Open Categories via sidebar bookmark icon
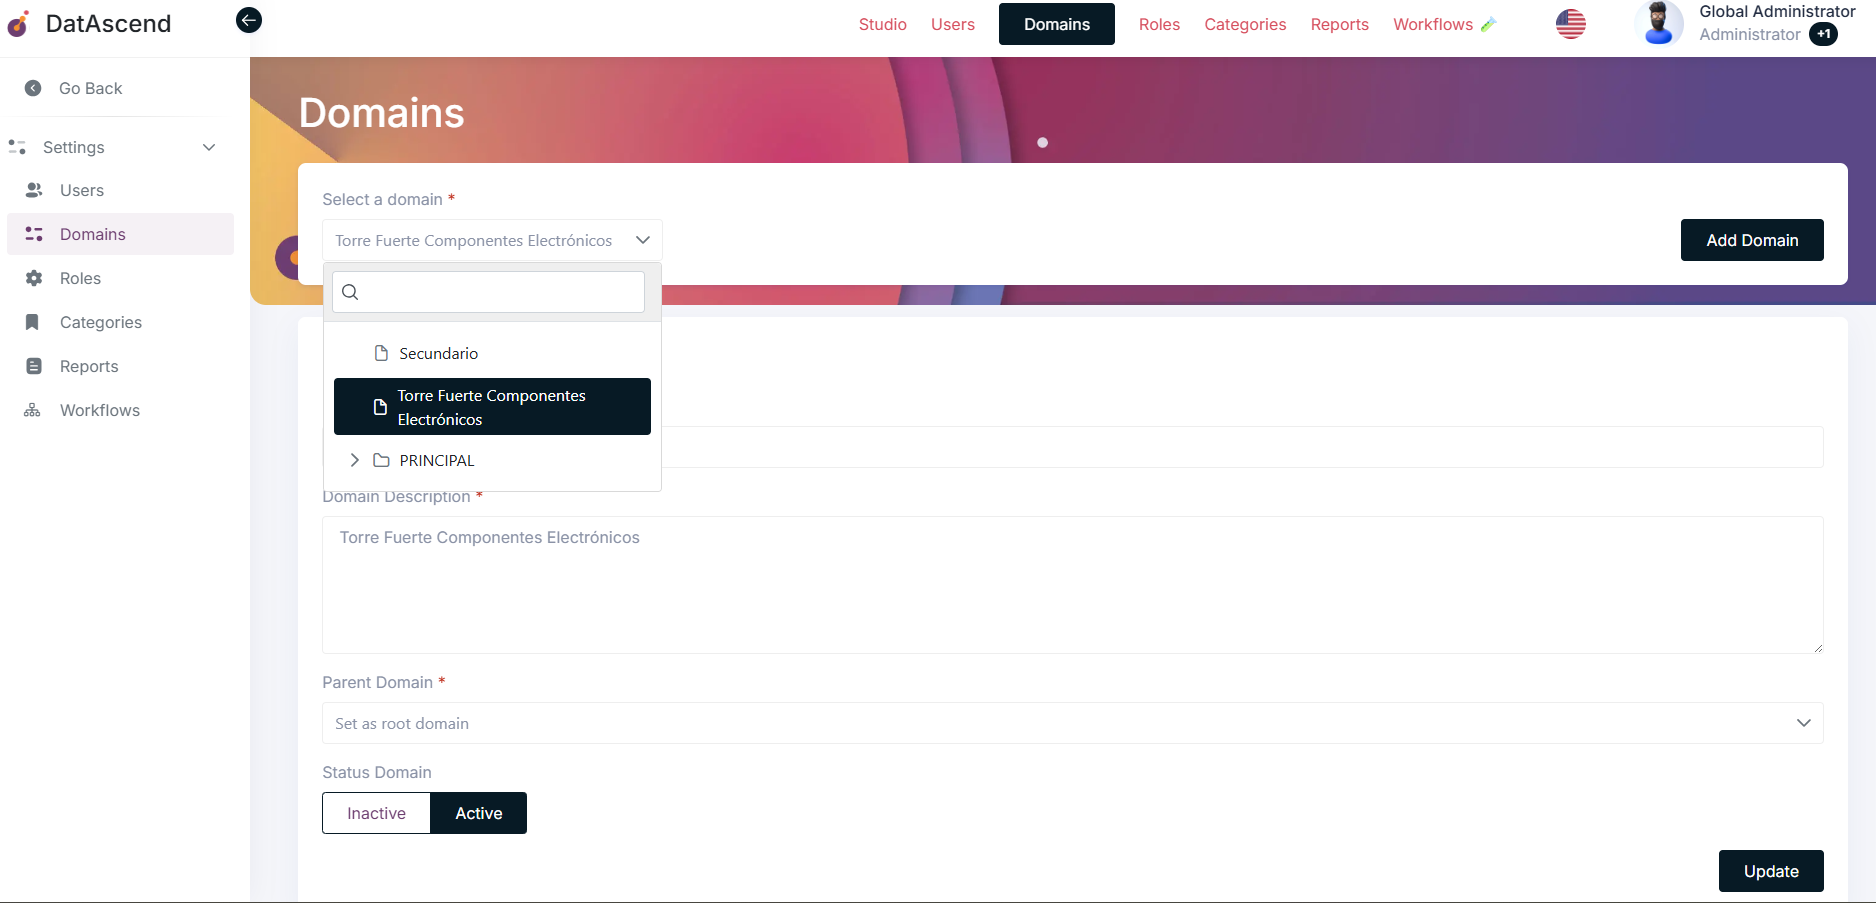 point(33,322)
